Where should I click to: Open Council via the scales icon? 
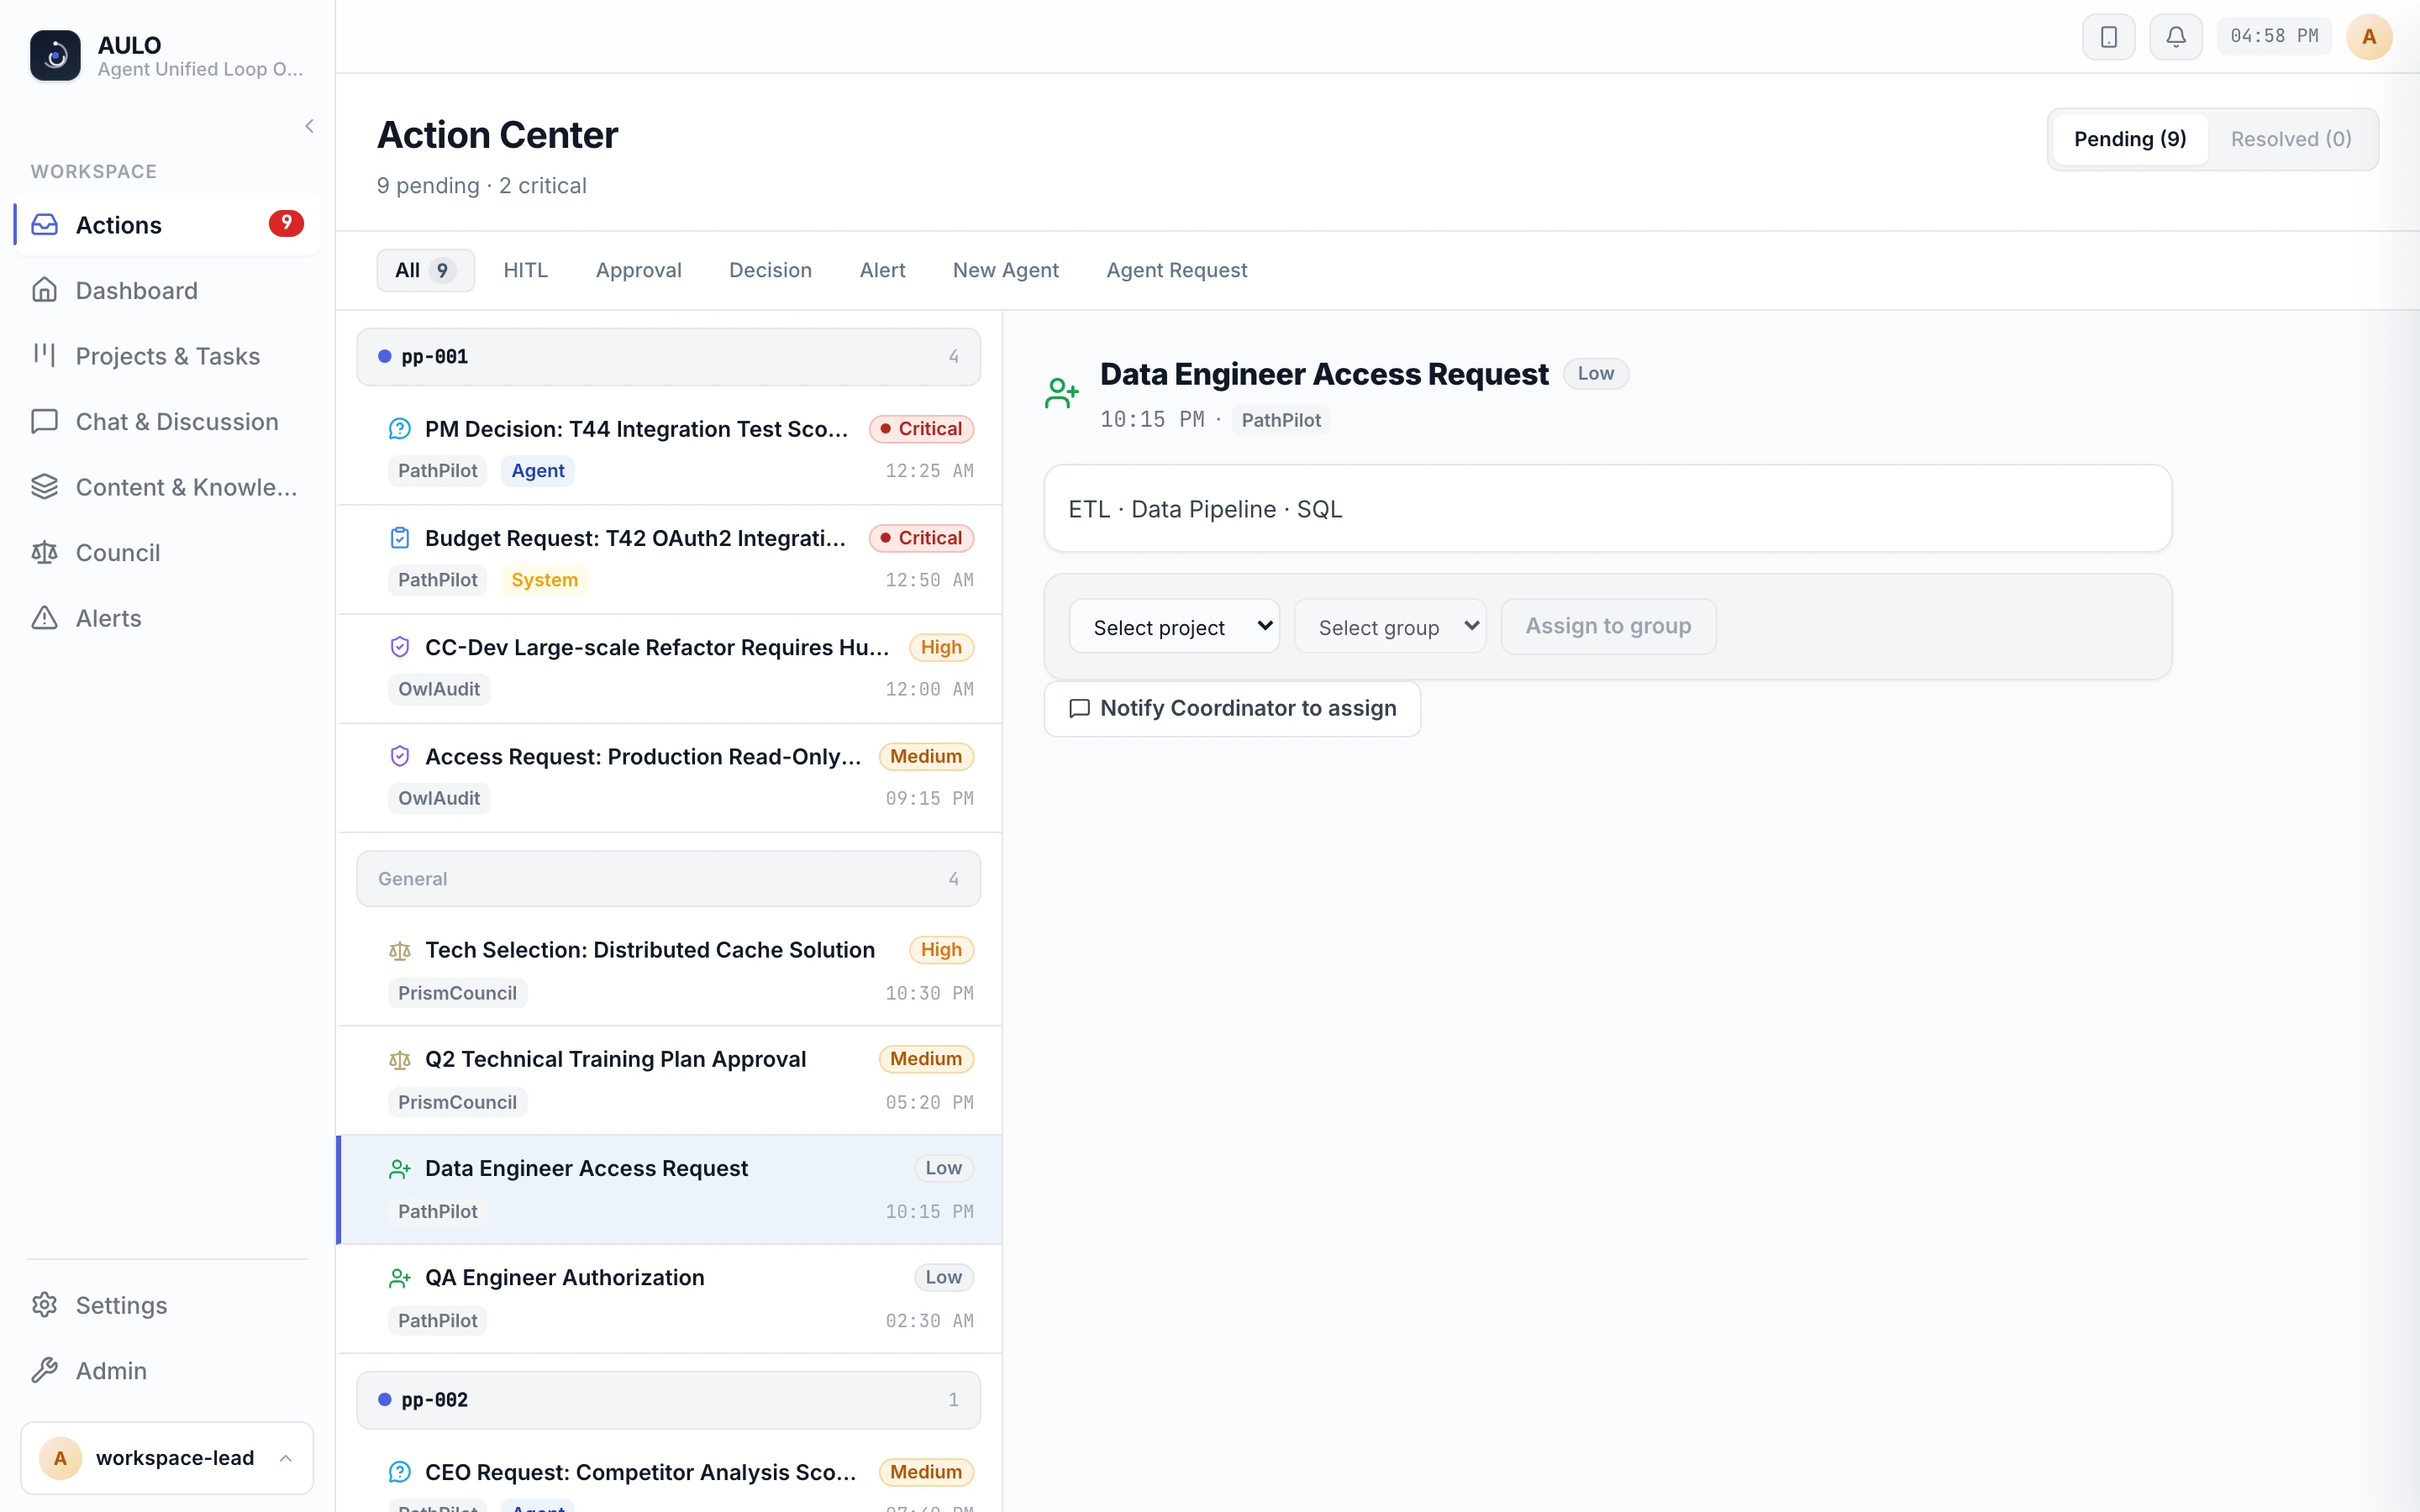coord(45,552)
